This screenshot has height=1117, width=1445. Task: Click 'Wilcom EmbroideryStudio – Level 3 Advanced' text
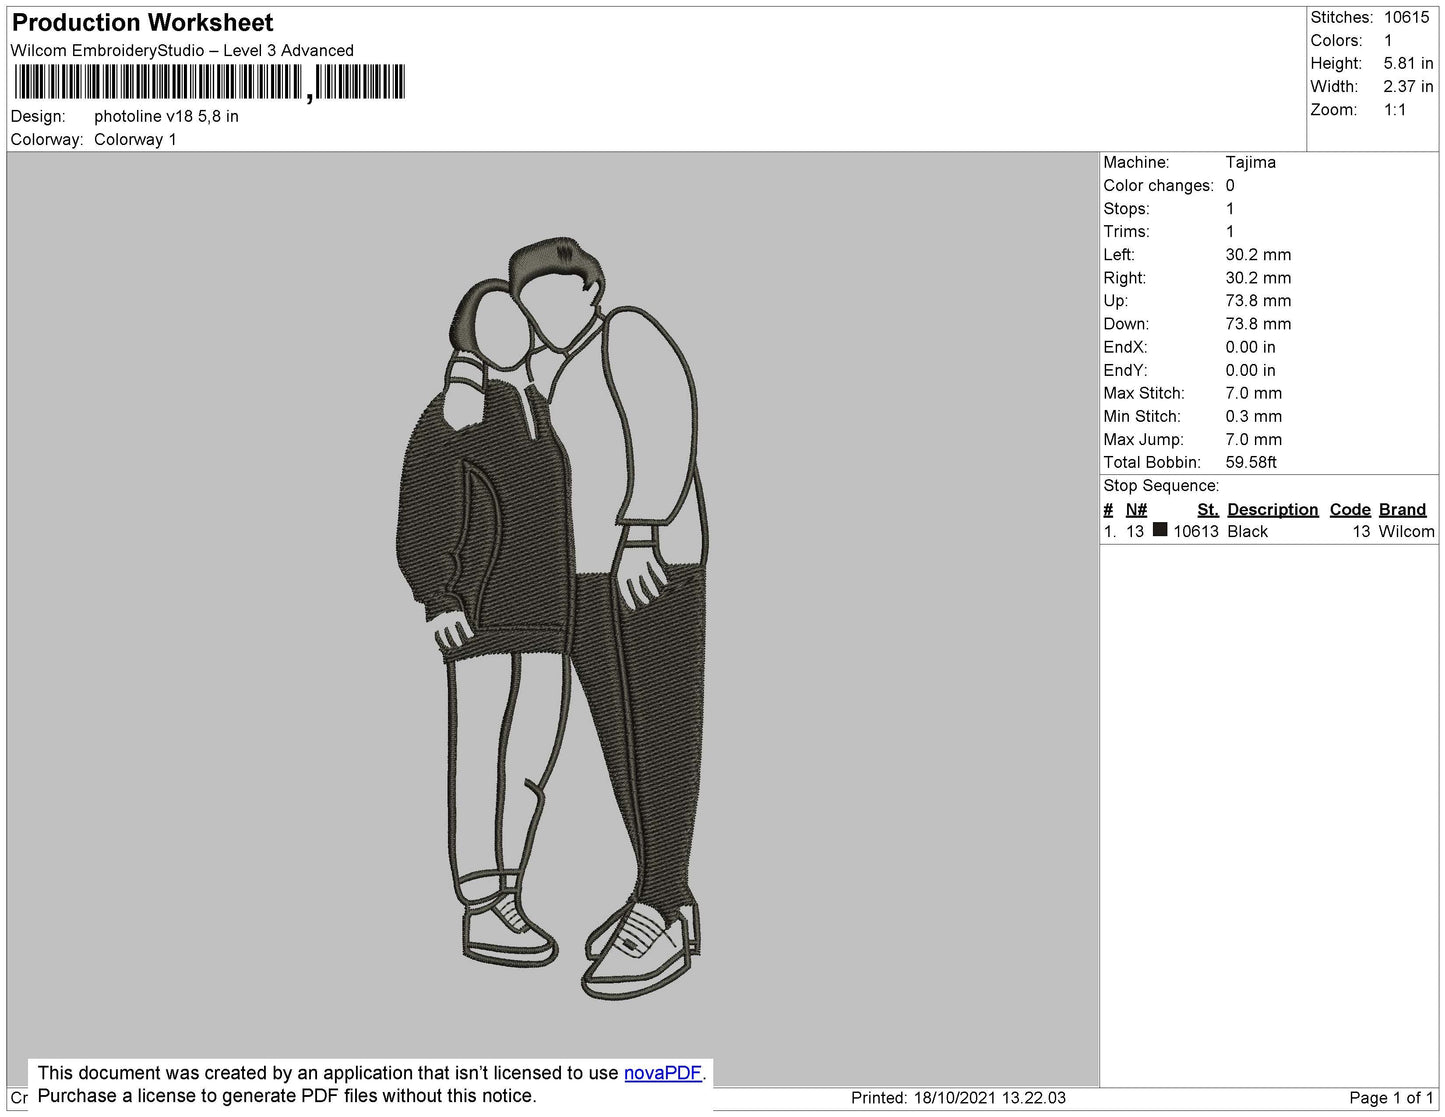coord(182,50)
